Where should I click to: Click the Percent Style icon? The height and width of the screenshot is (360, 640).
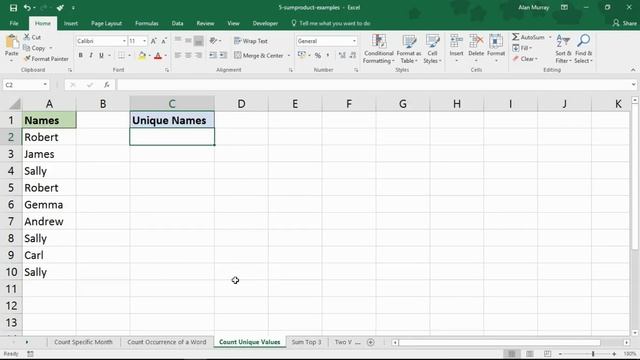[x=318, y=56]
